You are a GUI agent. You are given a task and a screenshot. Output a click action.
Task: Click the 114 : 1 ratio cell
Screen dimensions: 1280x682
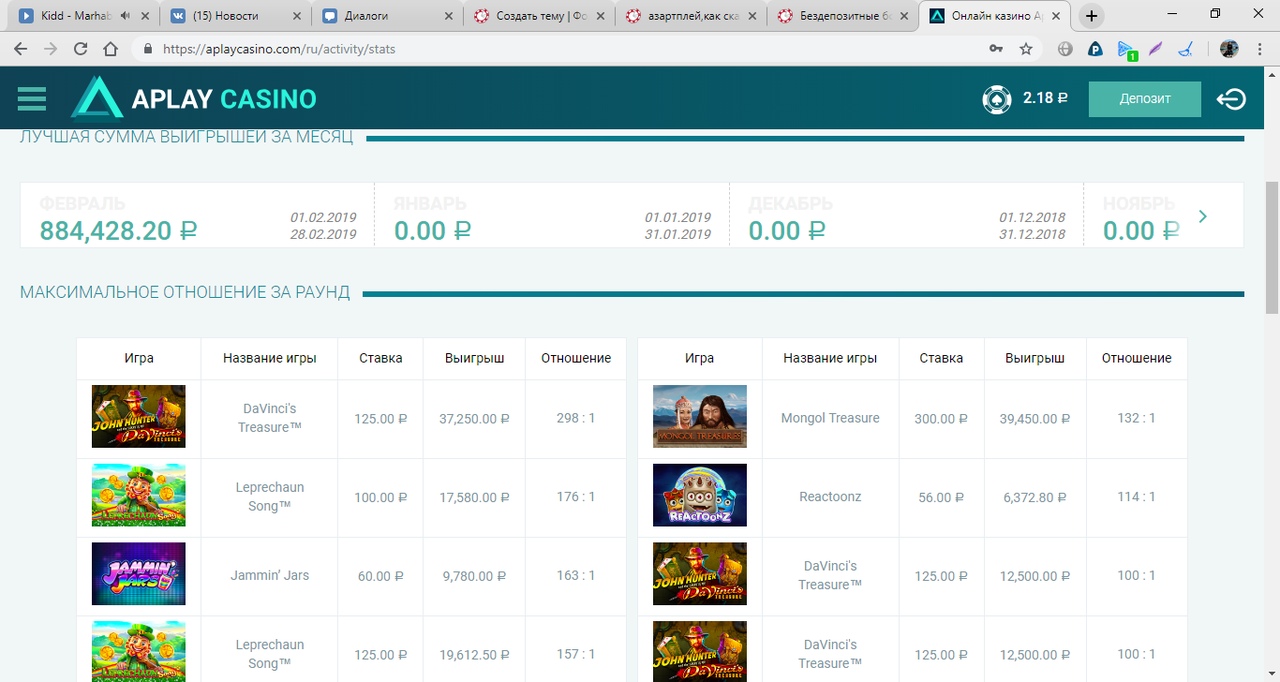1136,497
